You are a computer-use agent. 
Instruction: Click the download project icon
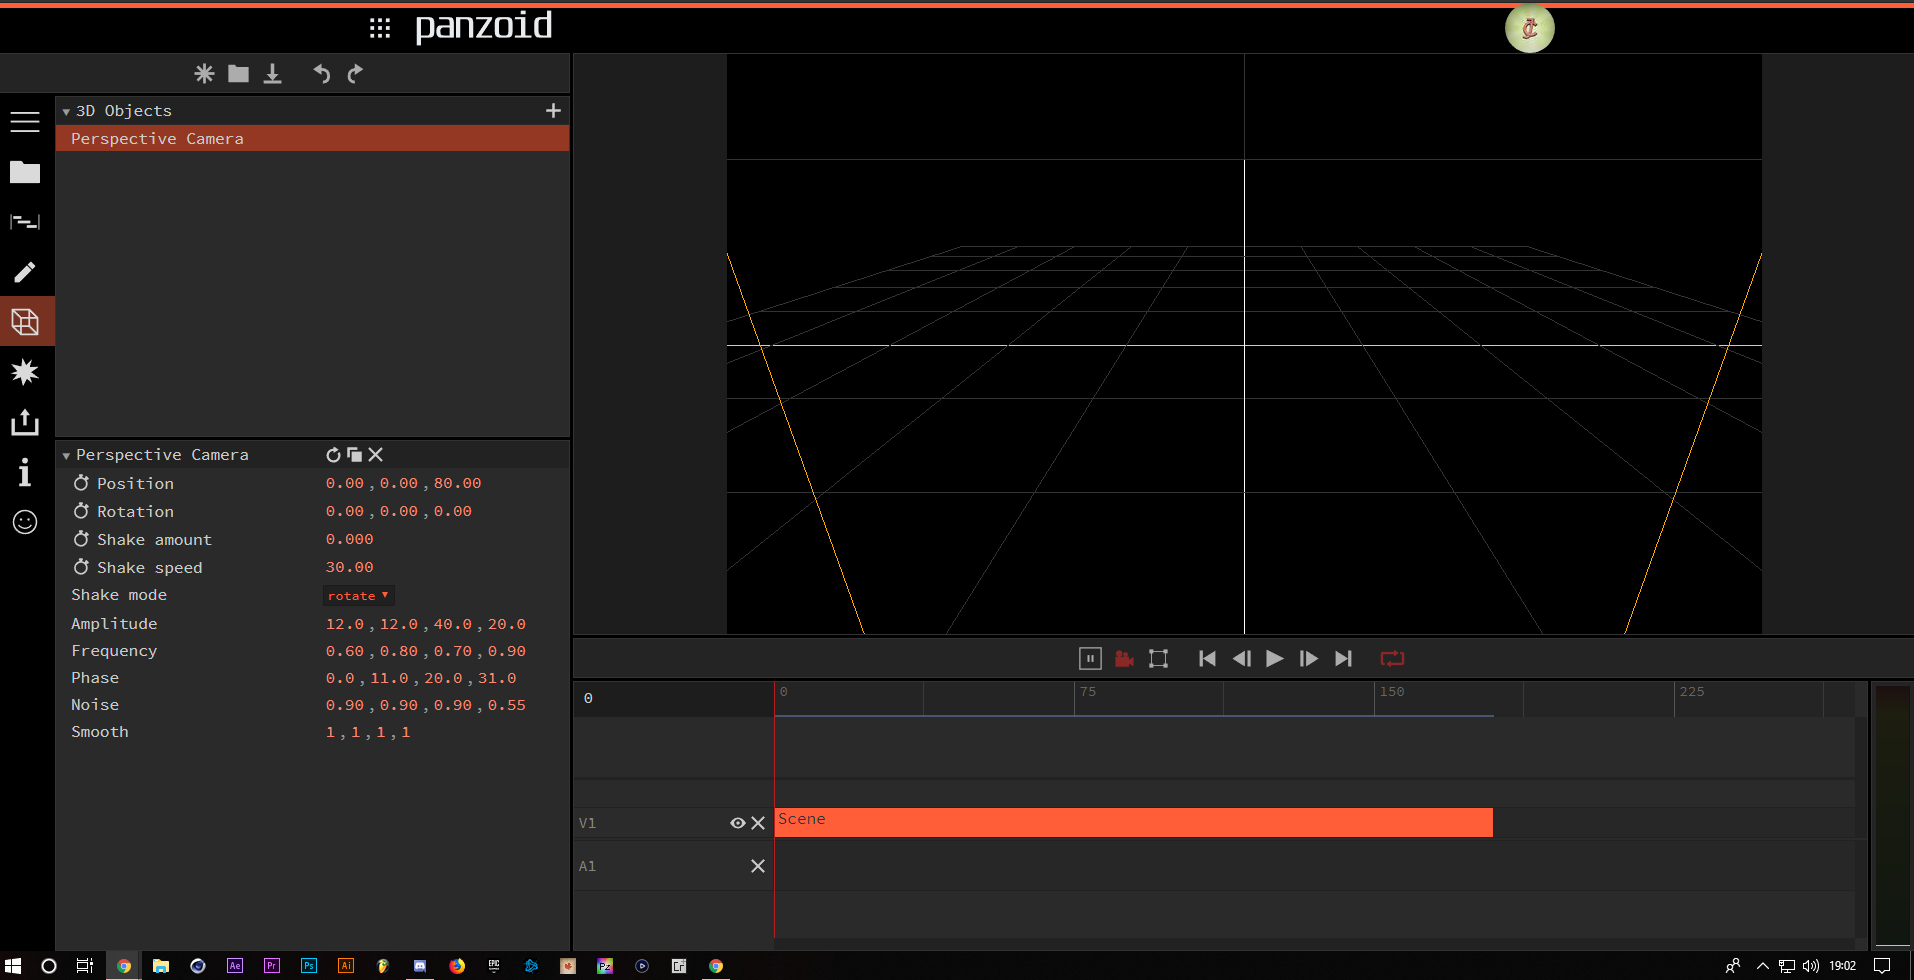272,74
